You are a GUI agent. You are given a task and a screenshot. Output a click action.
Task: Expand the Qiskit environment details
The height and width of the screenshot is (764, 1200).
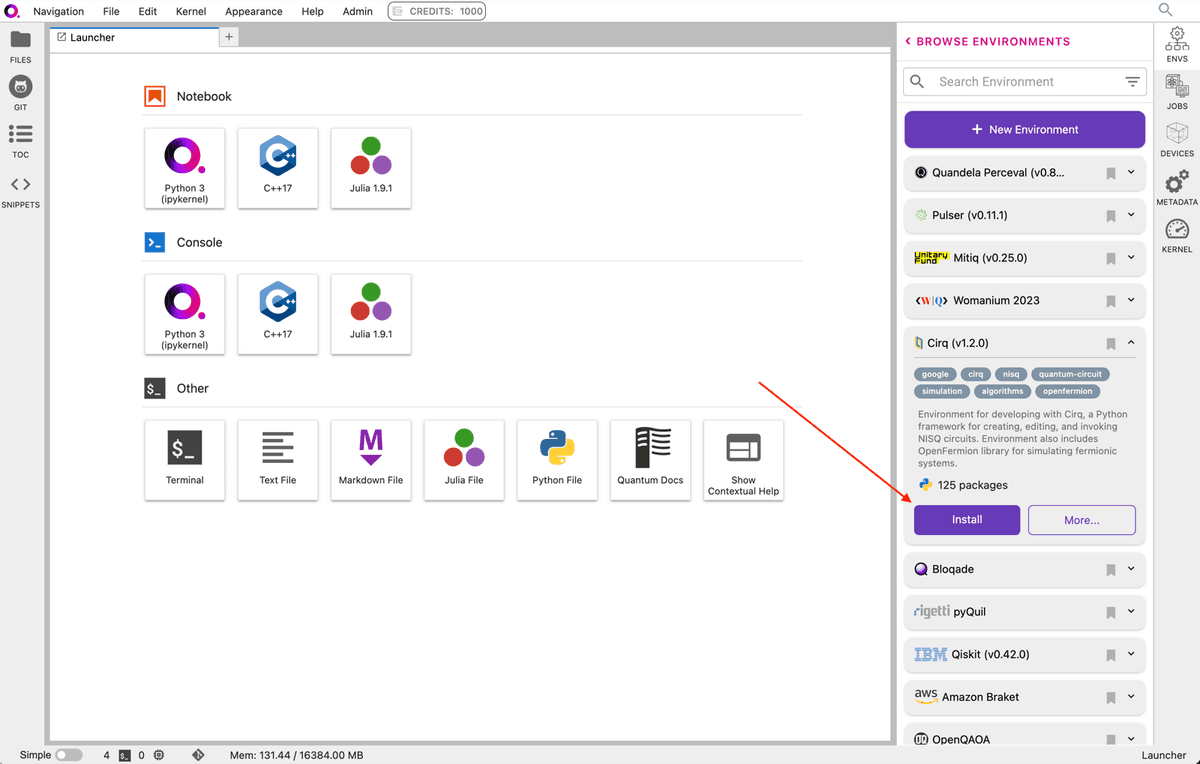click(x=1131, y=654)
